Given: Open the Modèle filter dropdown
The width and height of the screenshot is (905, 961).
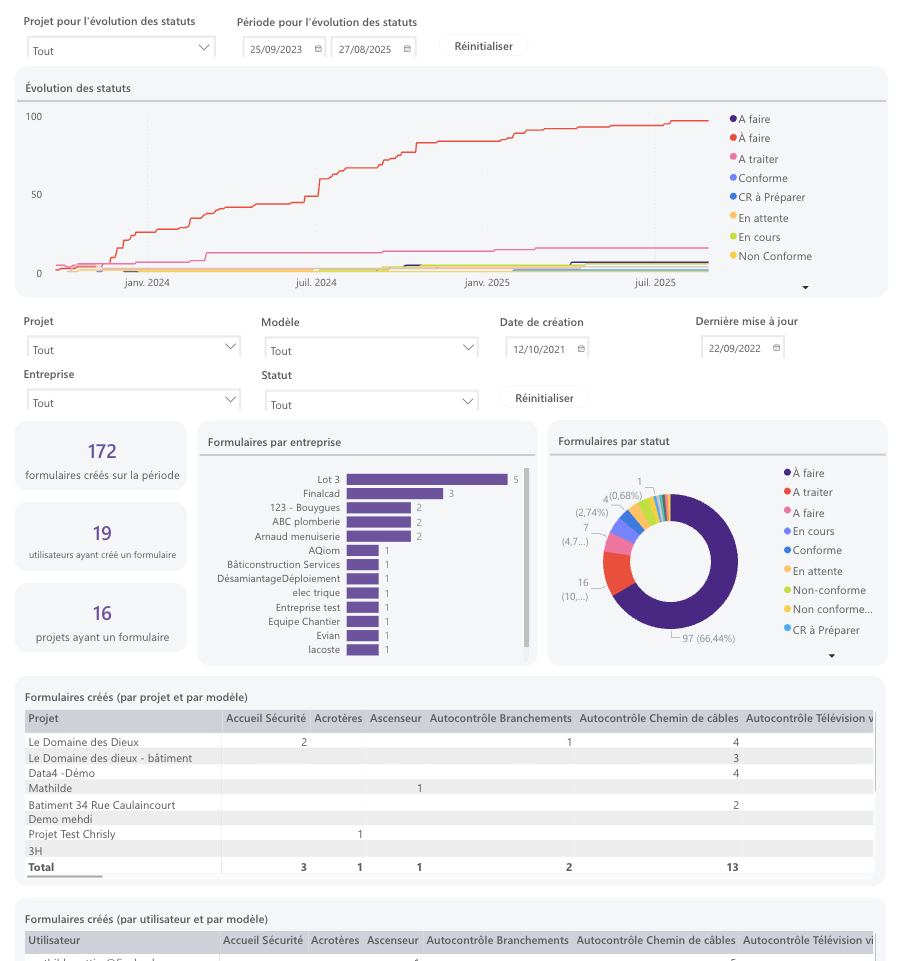Looking at the screenshot, I should click(371, 348).
